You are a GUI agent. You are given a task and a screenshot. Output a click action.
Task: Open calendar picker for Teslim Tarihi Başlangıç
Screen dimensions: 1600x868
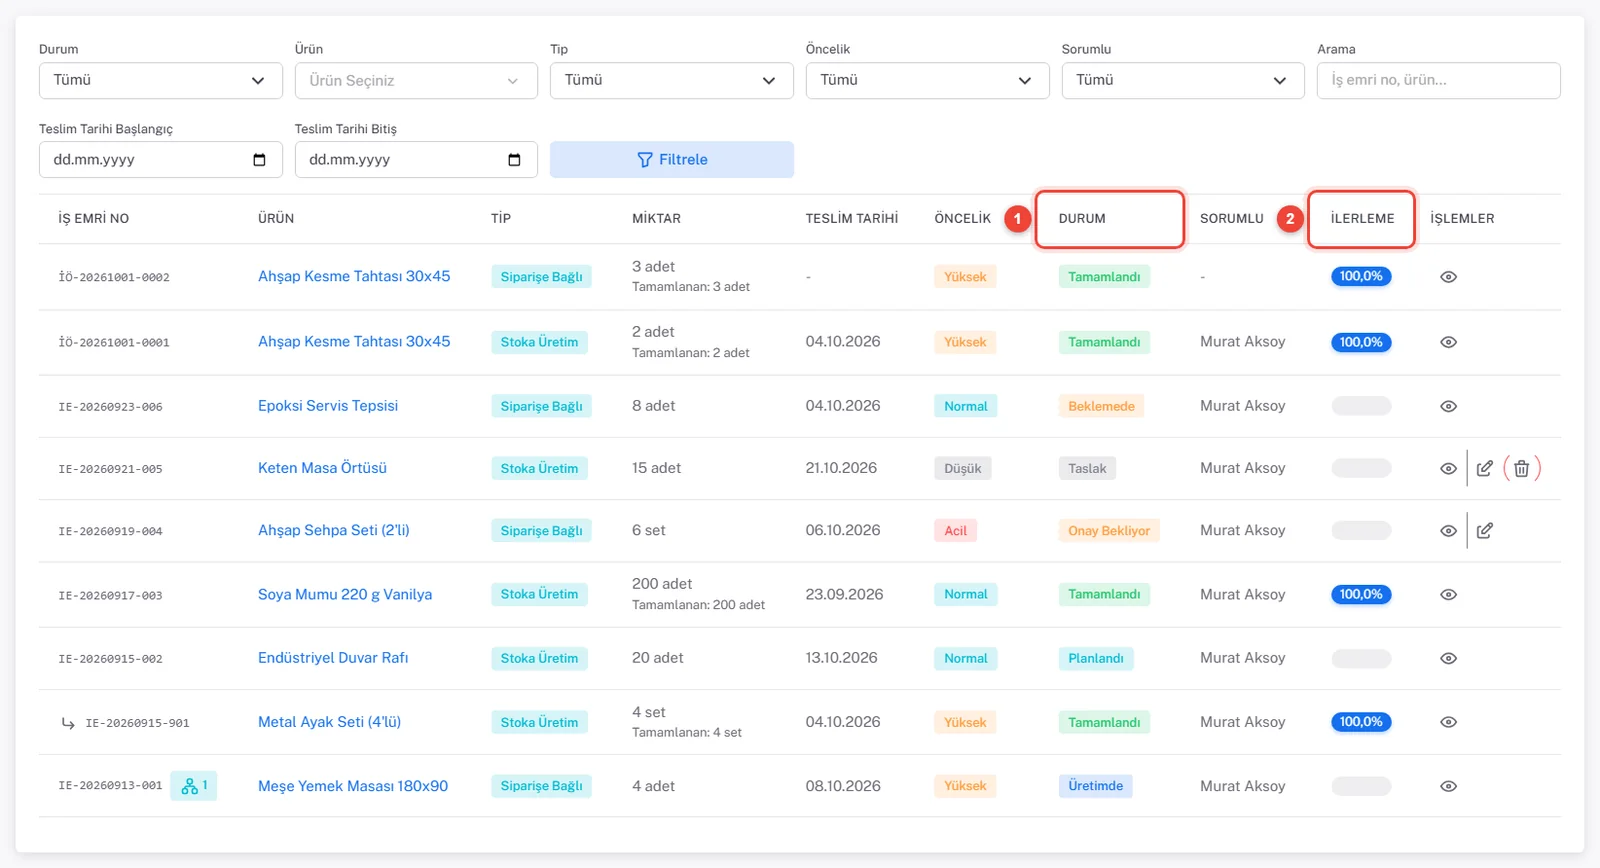pos(259,160)
